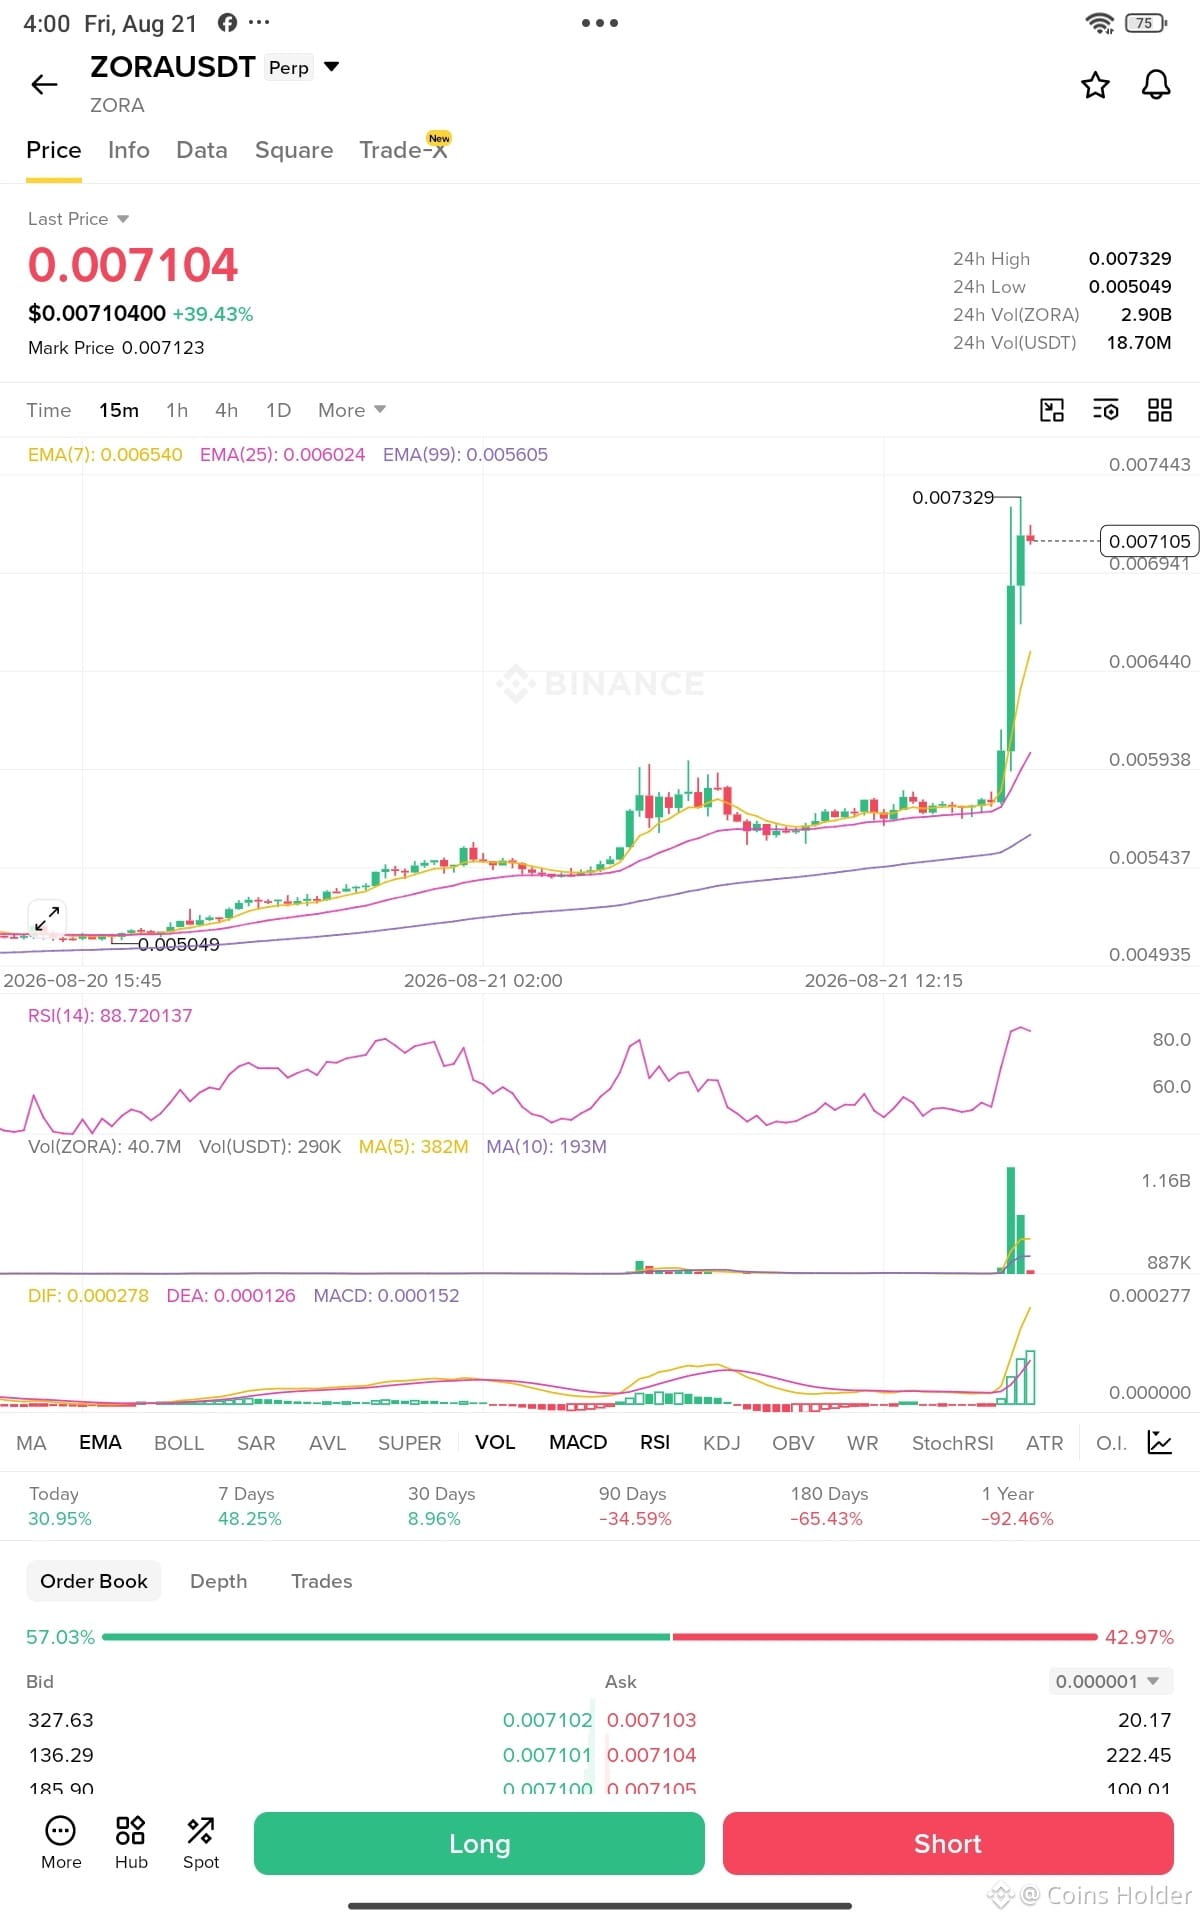Tap the 1 Year -92.46% stat
Viewport: 1200px width, 1920px height.
click(1018, 1506)
